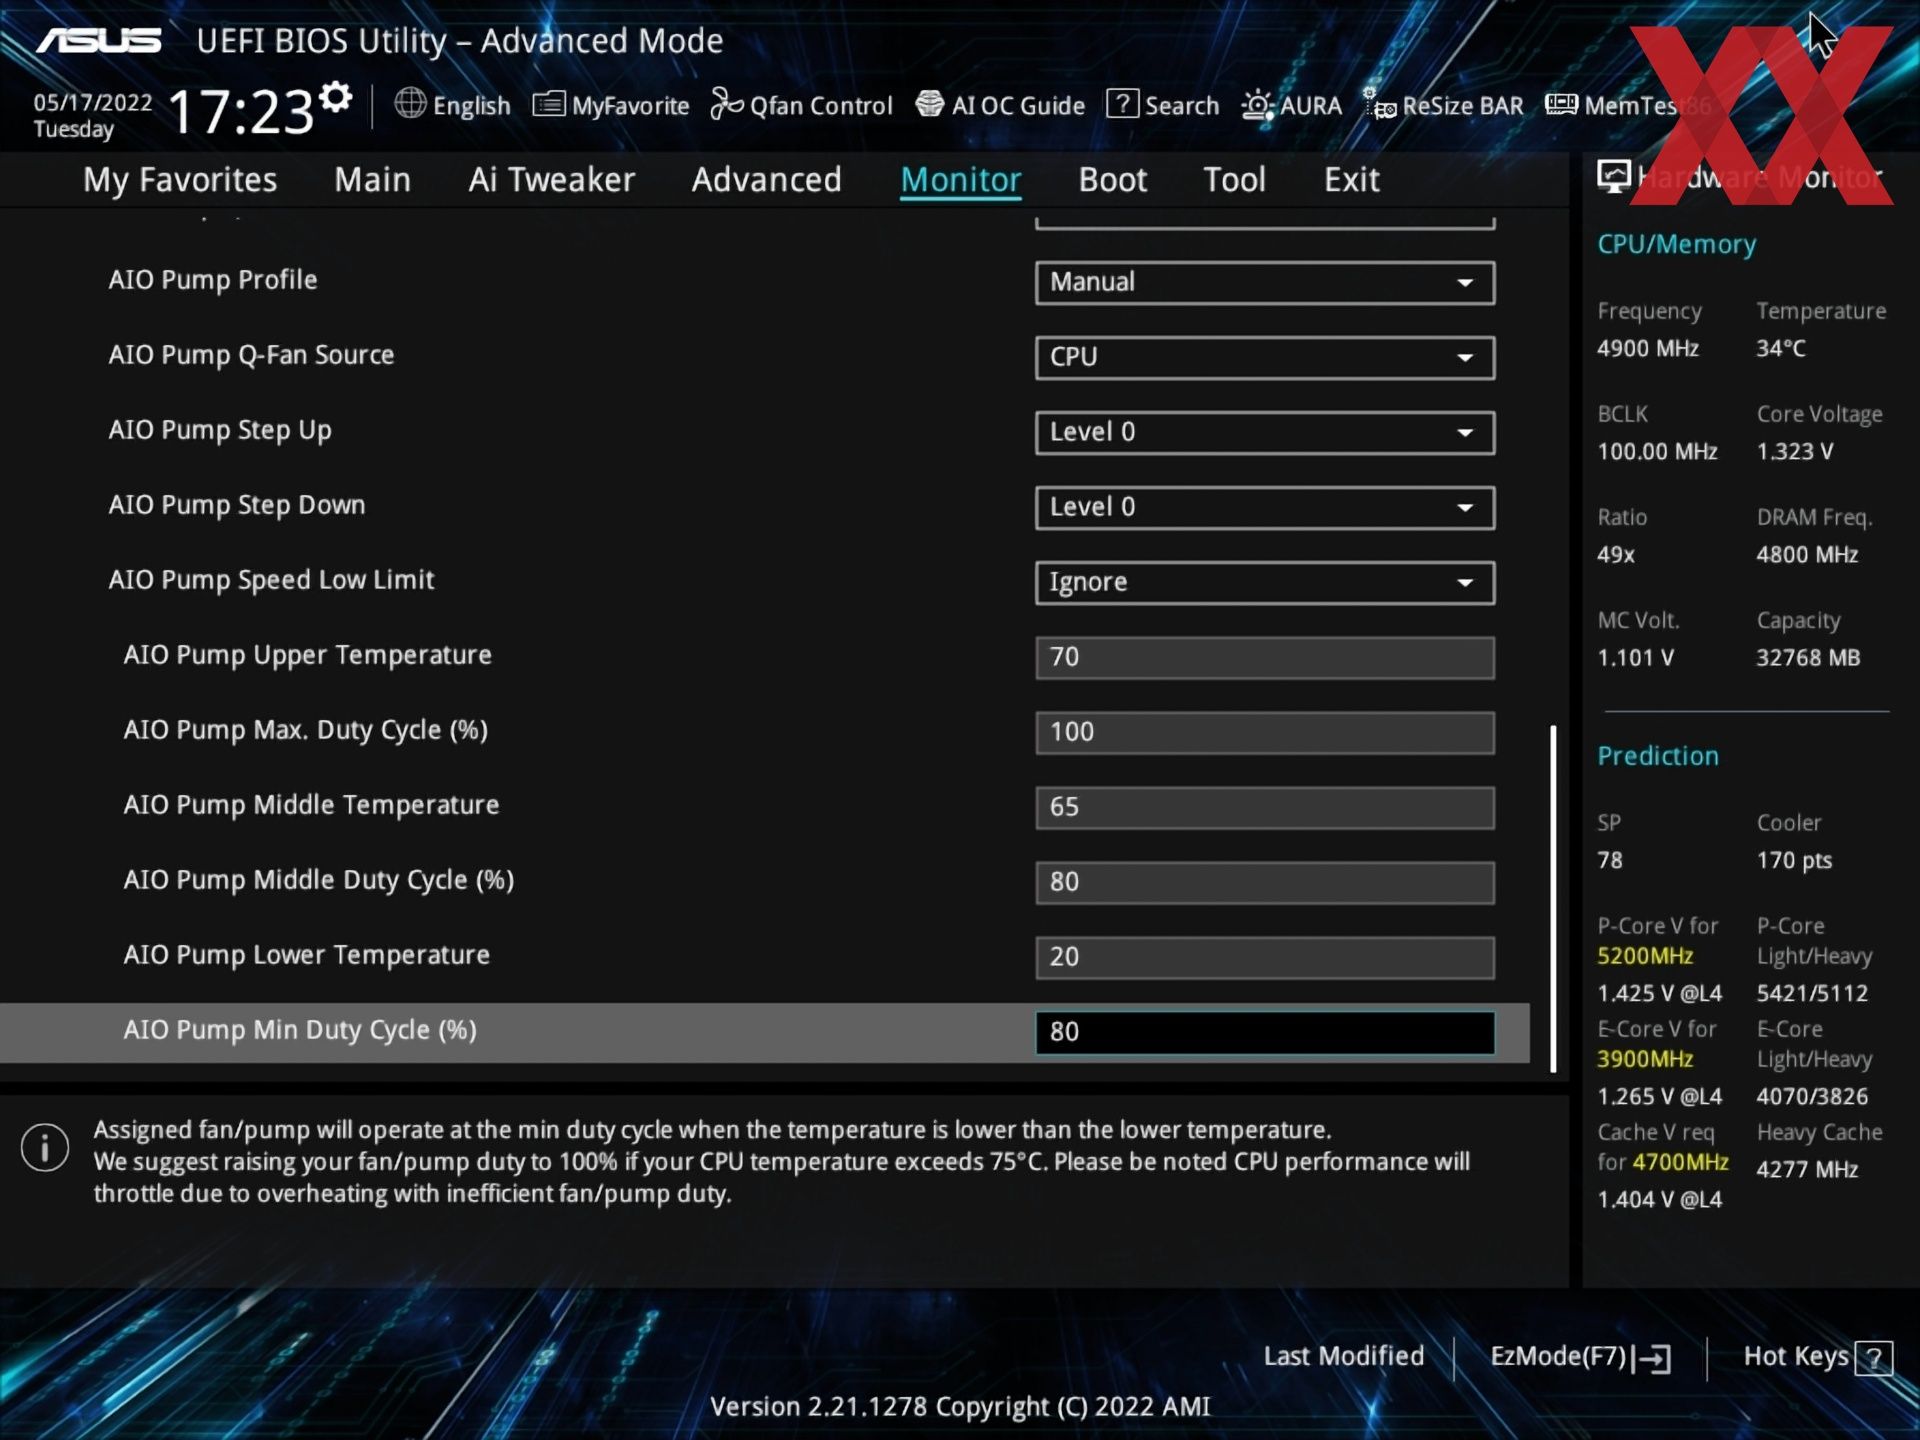This screenshot has width=1920, height=1440.
Task: Click the settings list vertical scrollbar
Action: pos(1553,899)
